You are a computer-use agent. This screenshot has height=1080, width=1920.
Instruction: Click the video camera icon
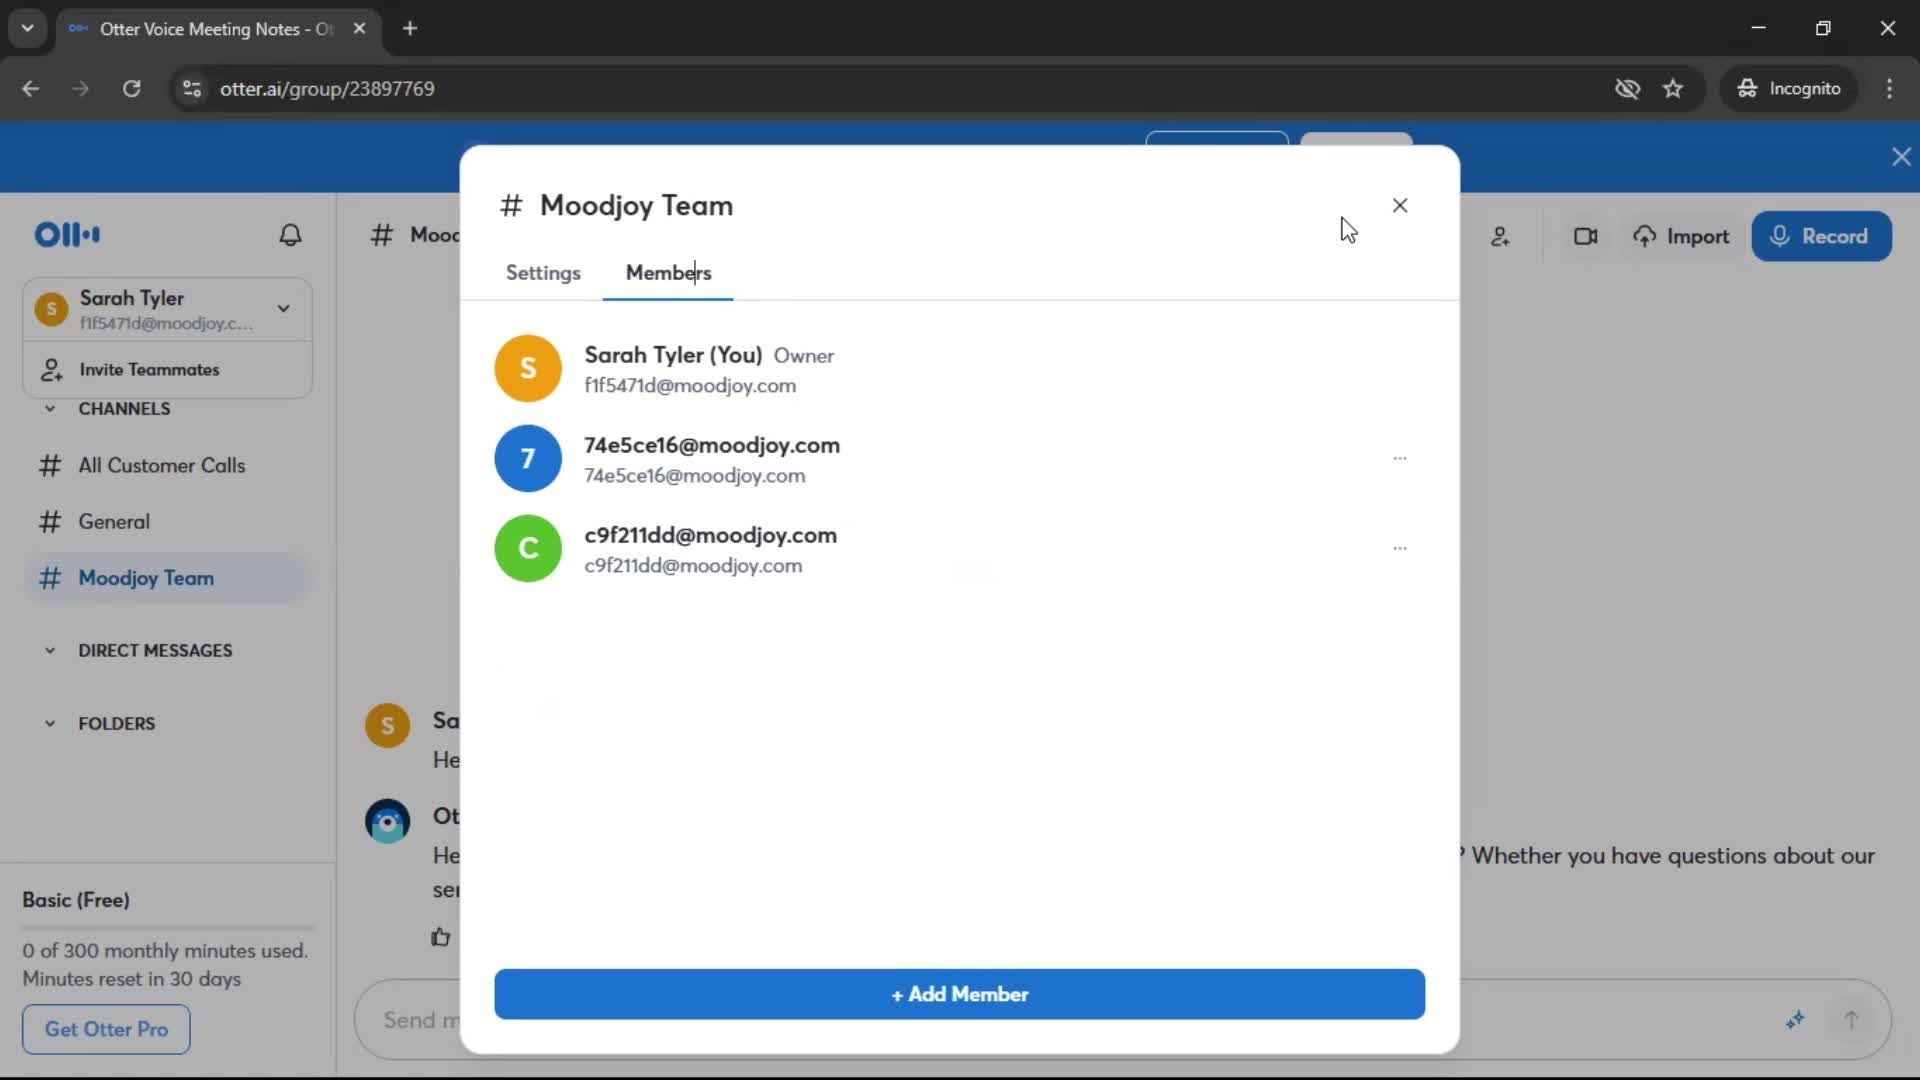click(1585, 237)
